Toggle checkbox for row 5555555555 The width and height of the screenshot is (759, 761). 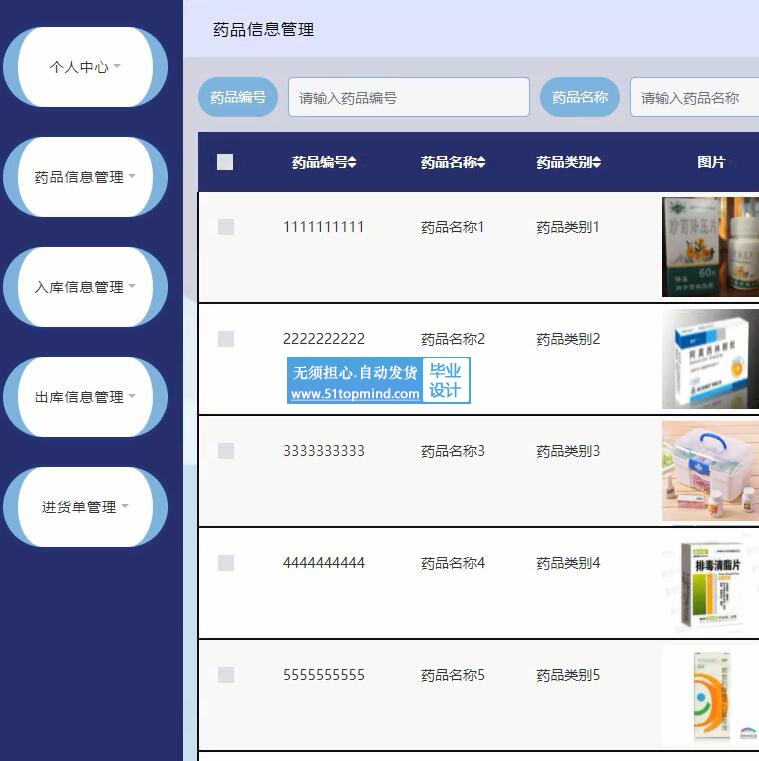tap(226, 675)
